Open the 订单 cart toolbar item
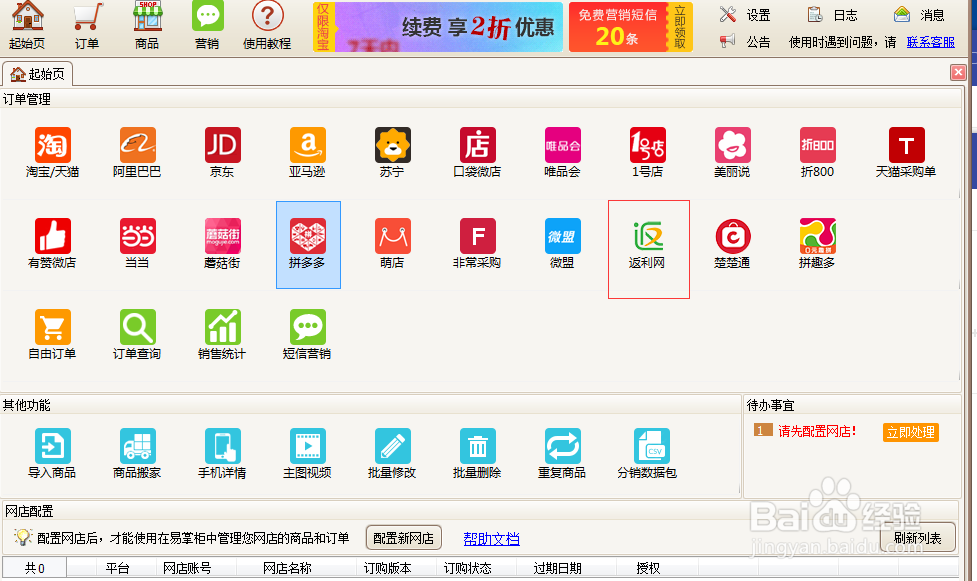 [x=87, y=26]
